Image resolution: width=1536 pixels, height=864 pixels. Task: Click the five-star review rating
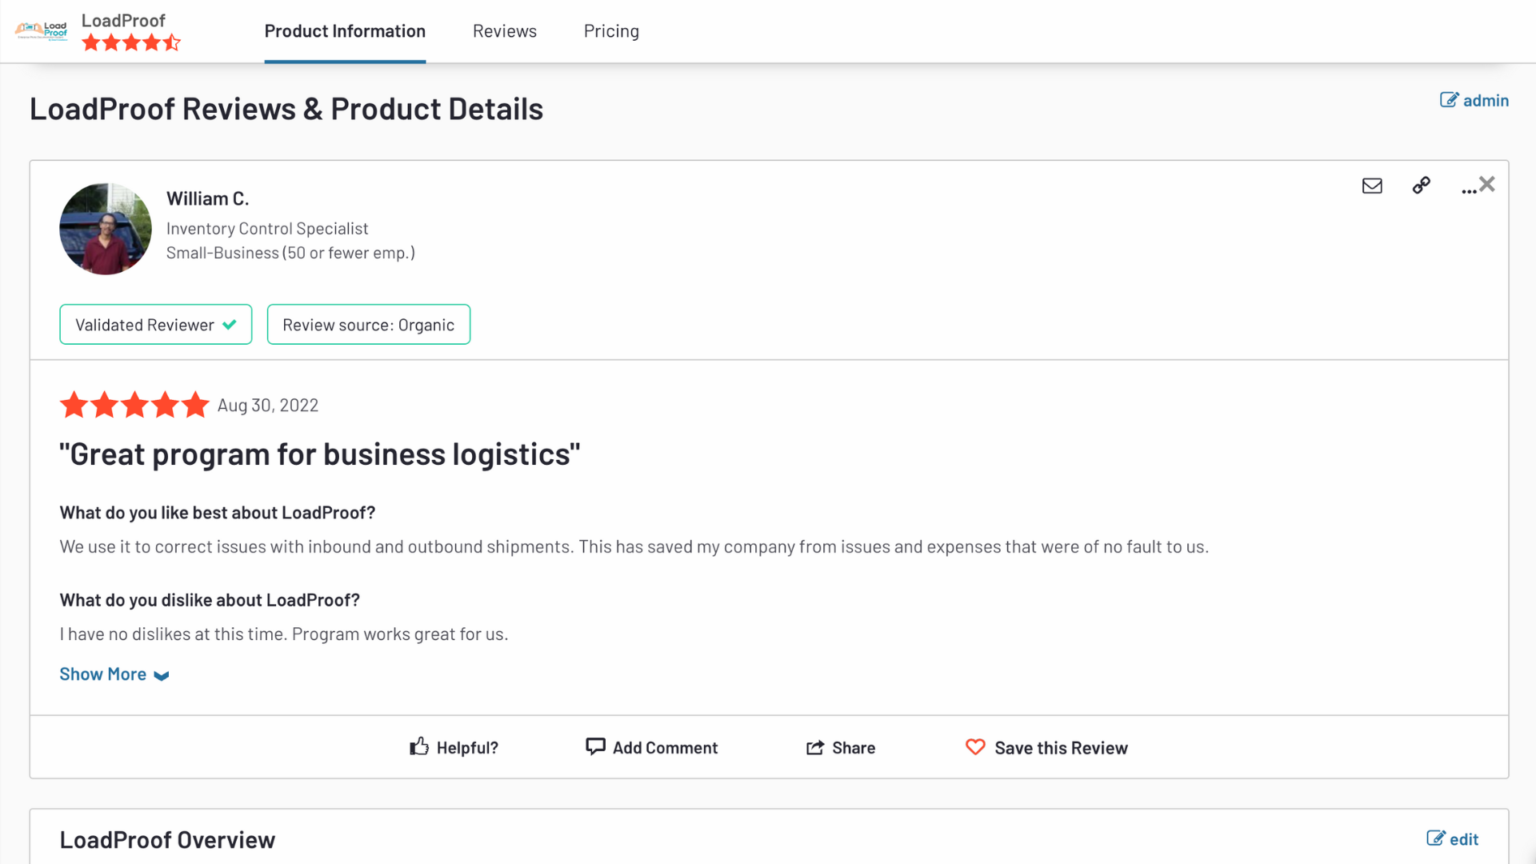pos(134,405)
